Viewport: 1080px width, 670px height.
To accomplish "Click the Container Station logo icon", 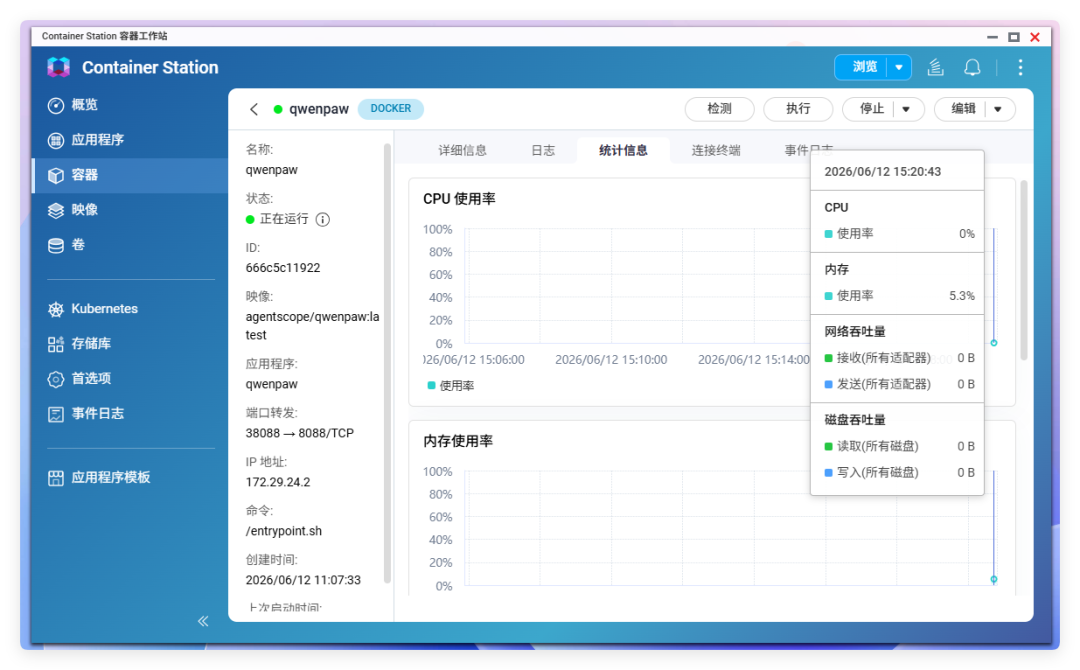I will (x=59, y=67).
